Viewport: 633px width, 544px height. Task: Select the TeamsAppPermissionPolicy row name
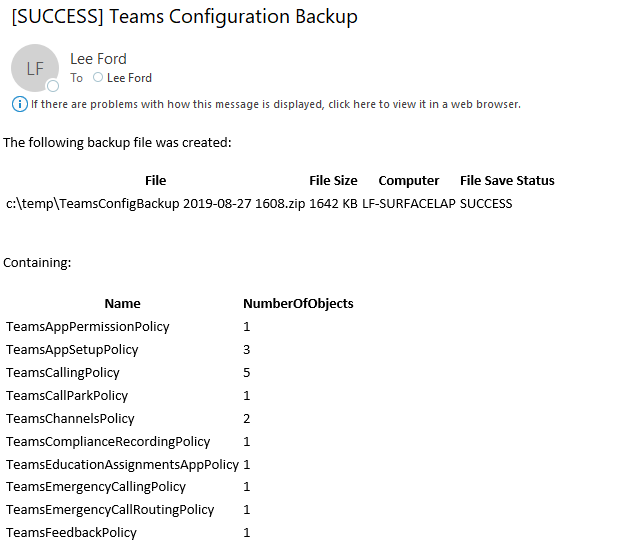click(88, 327)
